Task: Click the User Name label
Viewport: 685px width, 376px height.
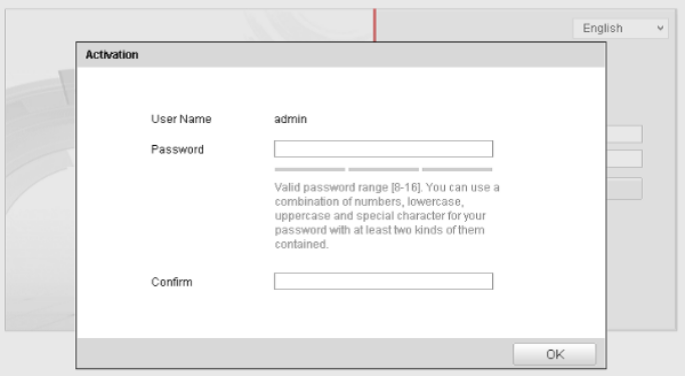Action: click(181, 119)
